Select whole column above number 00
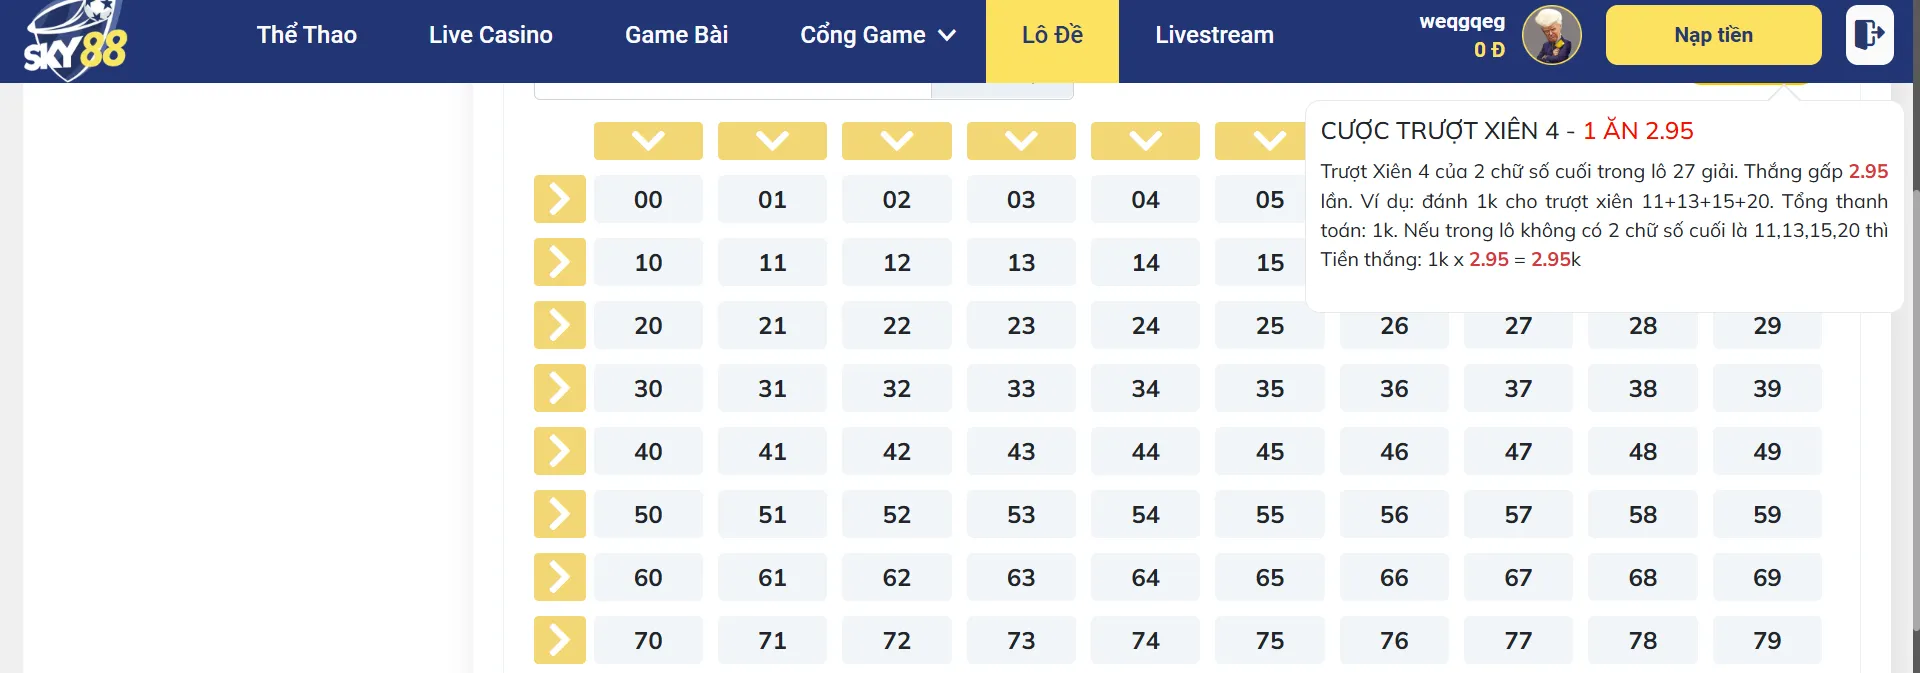Screen dimensions: 1920x673 648,141
